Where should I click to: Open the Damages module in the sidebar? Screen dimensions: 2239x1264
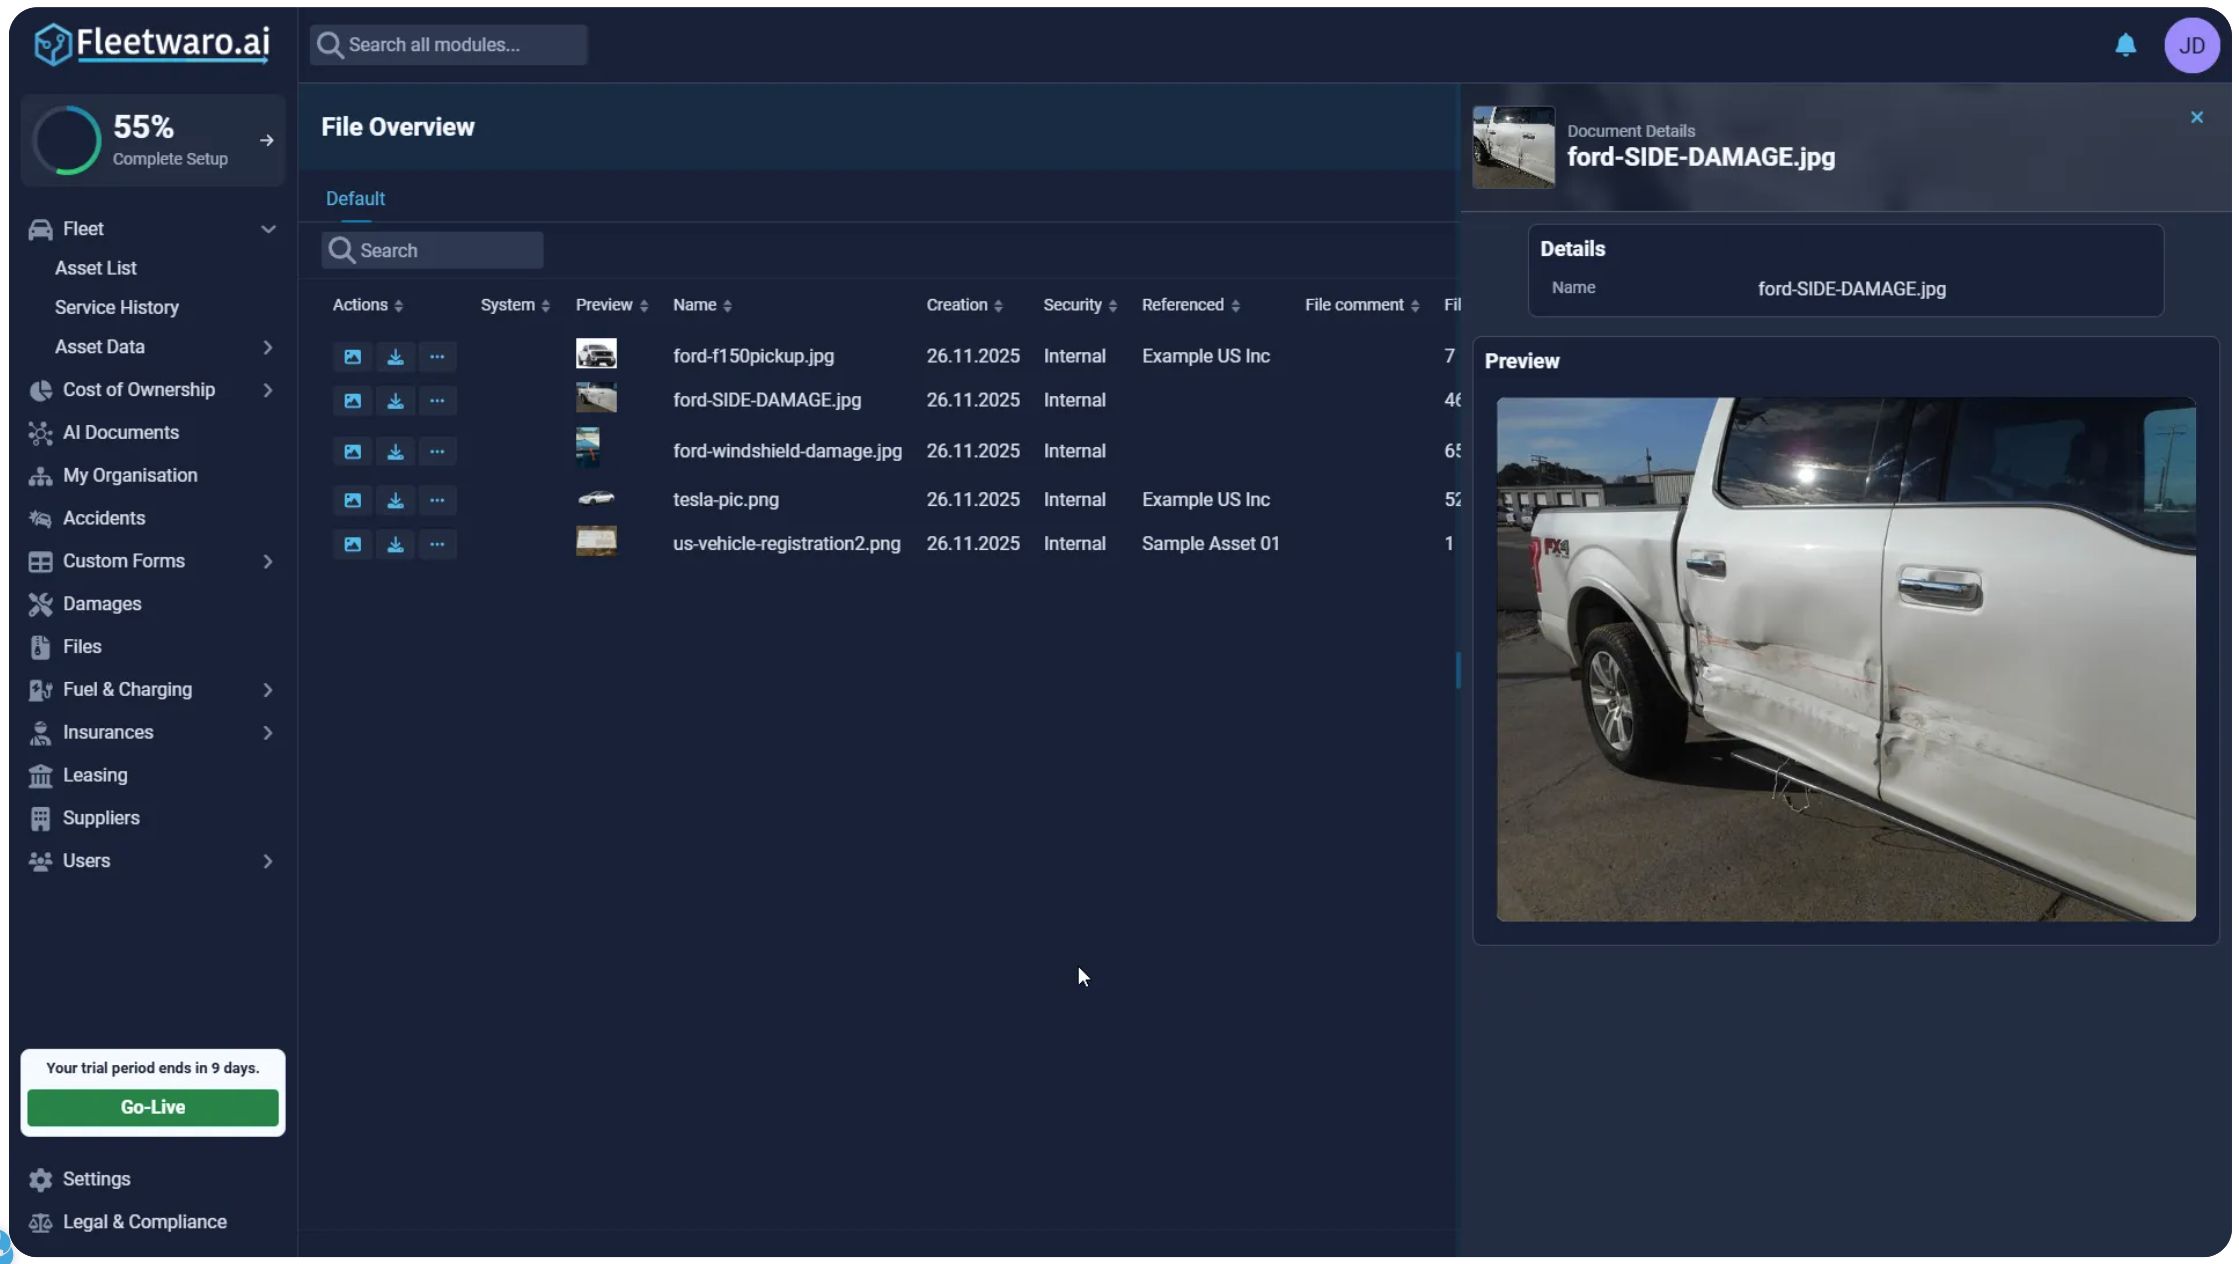pyautogui.click(x=101, y=604)
